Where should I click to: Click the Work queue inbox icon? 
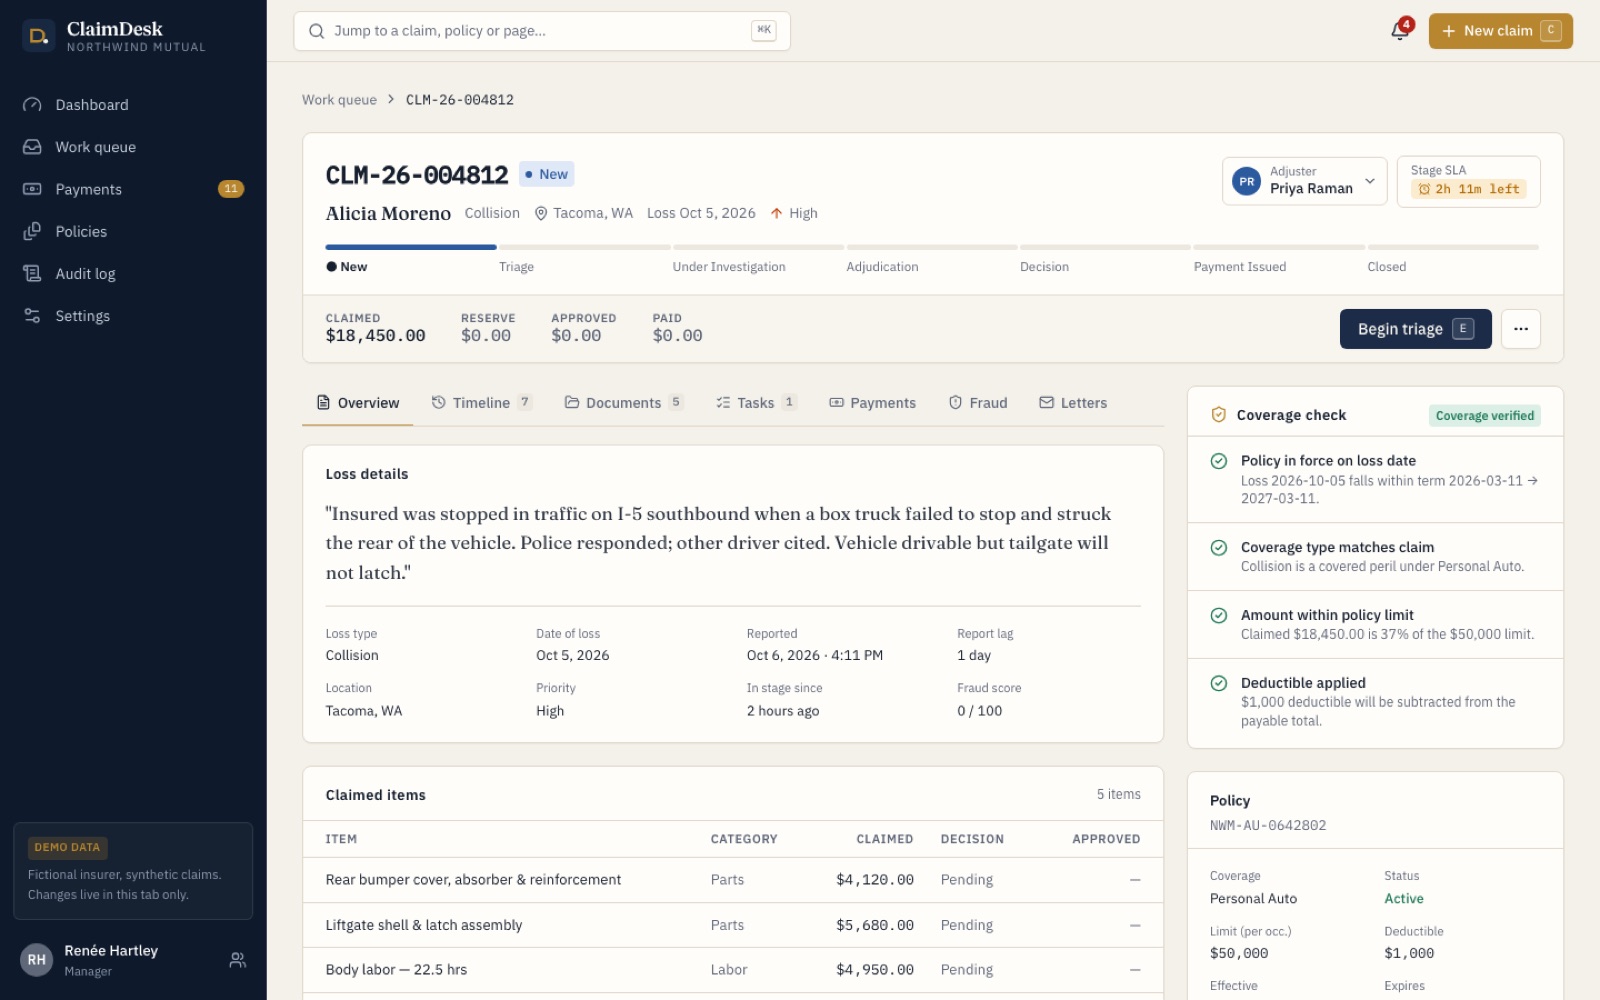[32, 147]
